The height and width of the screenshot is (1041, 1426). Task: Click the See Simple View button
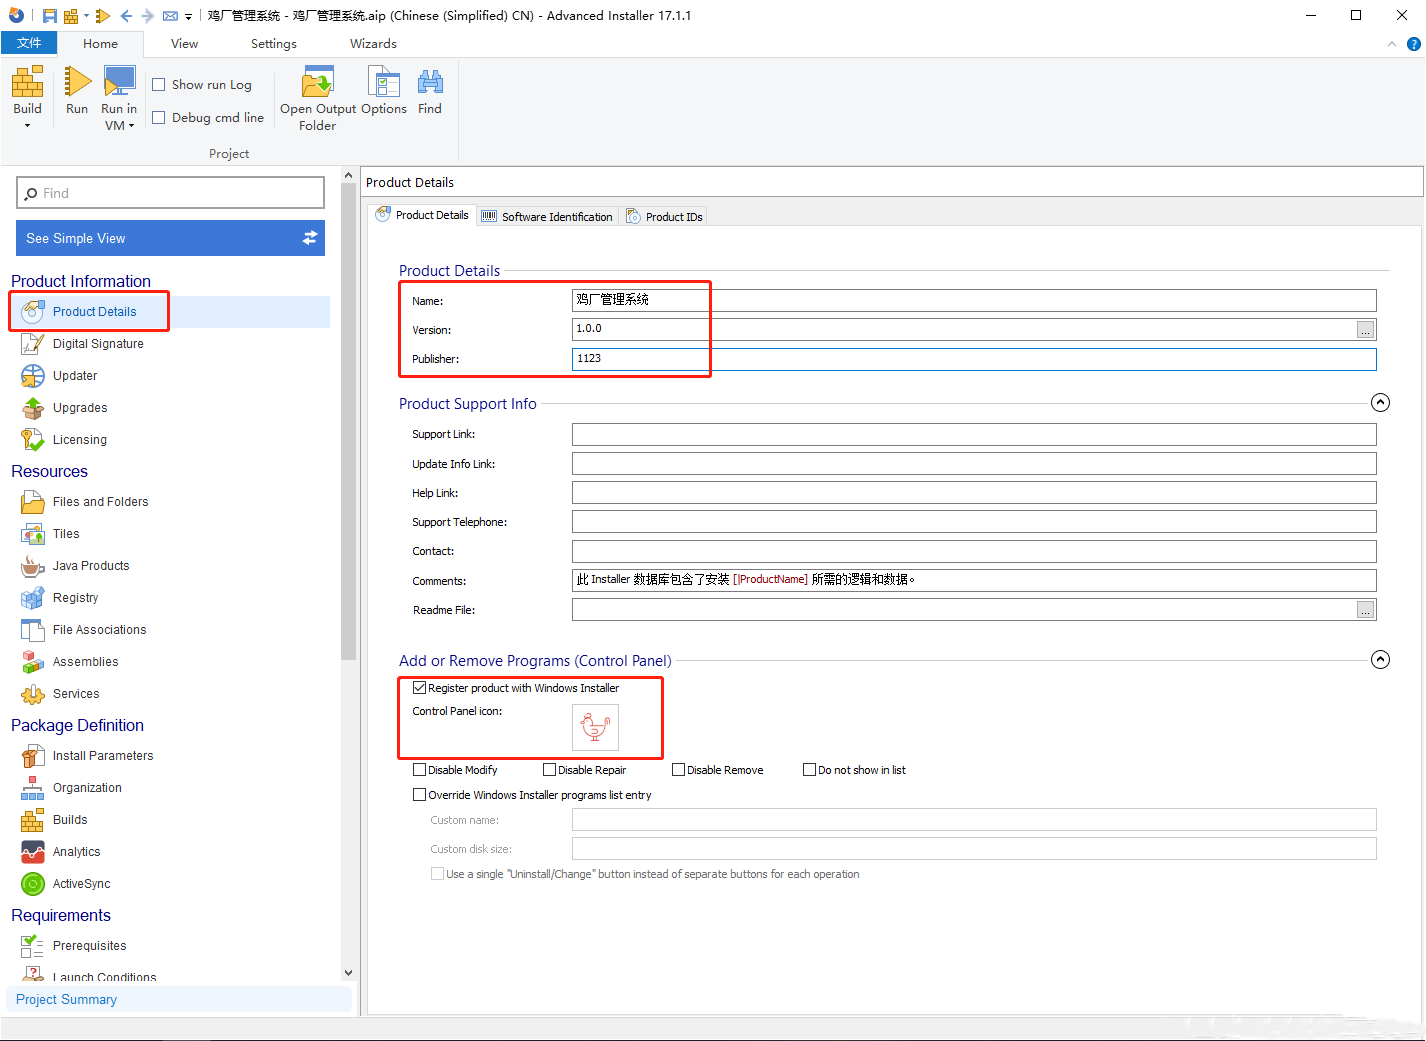pos(170,238)
